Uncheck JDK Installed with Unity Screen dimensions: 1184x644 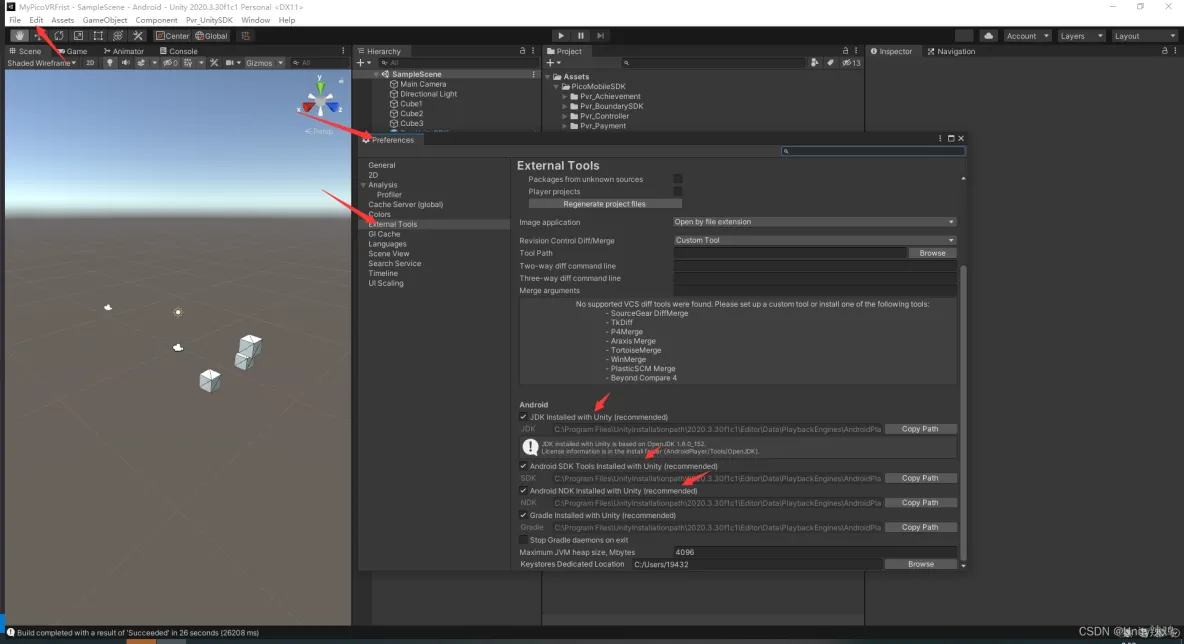click(x=523, y=417)
